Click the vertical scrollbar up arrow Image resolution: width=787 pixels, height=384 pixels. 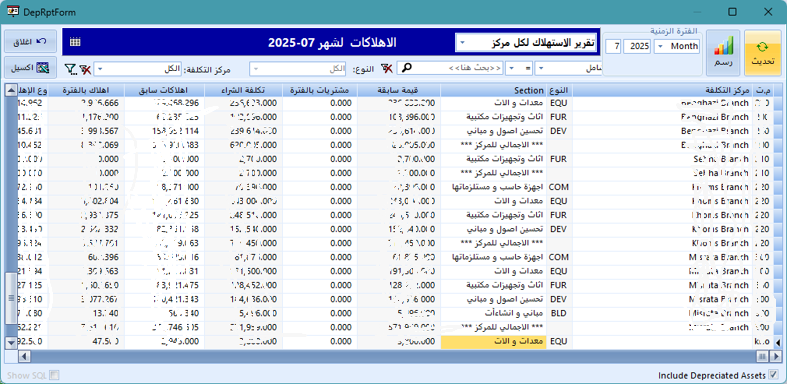click(11, 90)
